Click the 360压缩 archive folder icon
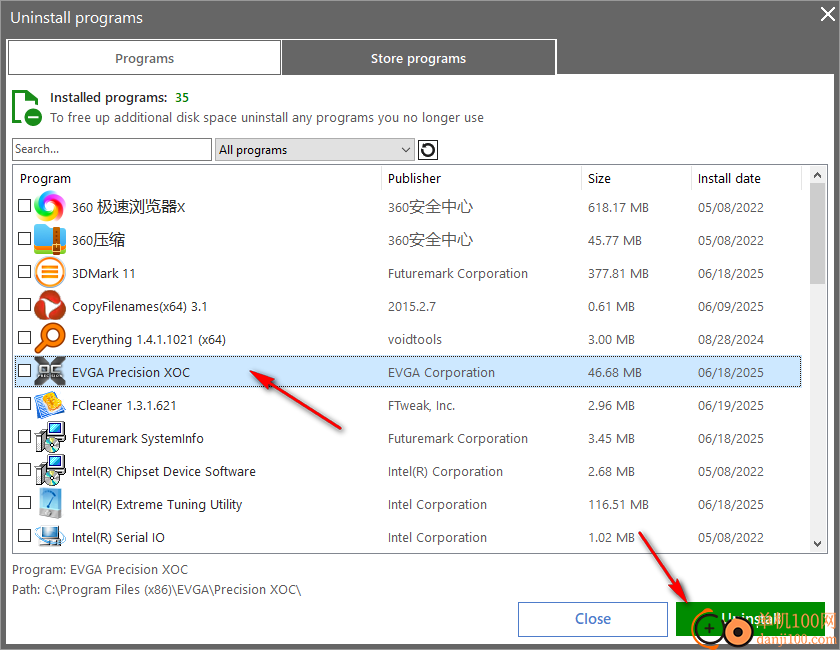Image resolution: width=840 pixels, height=650 pixels. coord(50,240)
